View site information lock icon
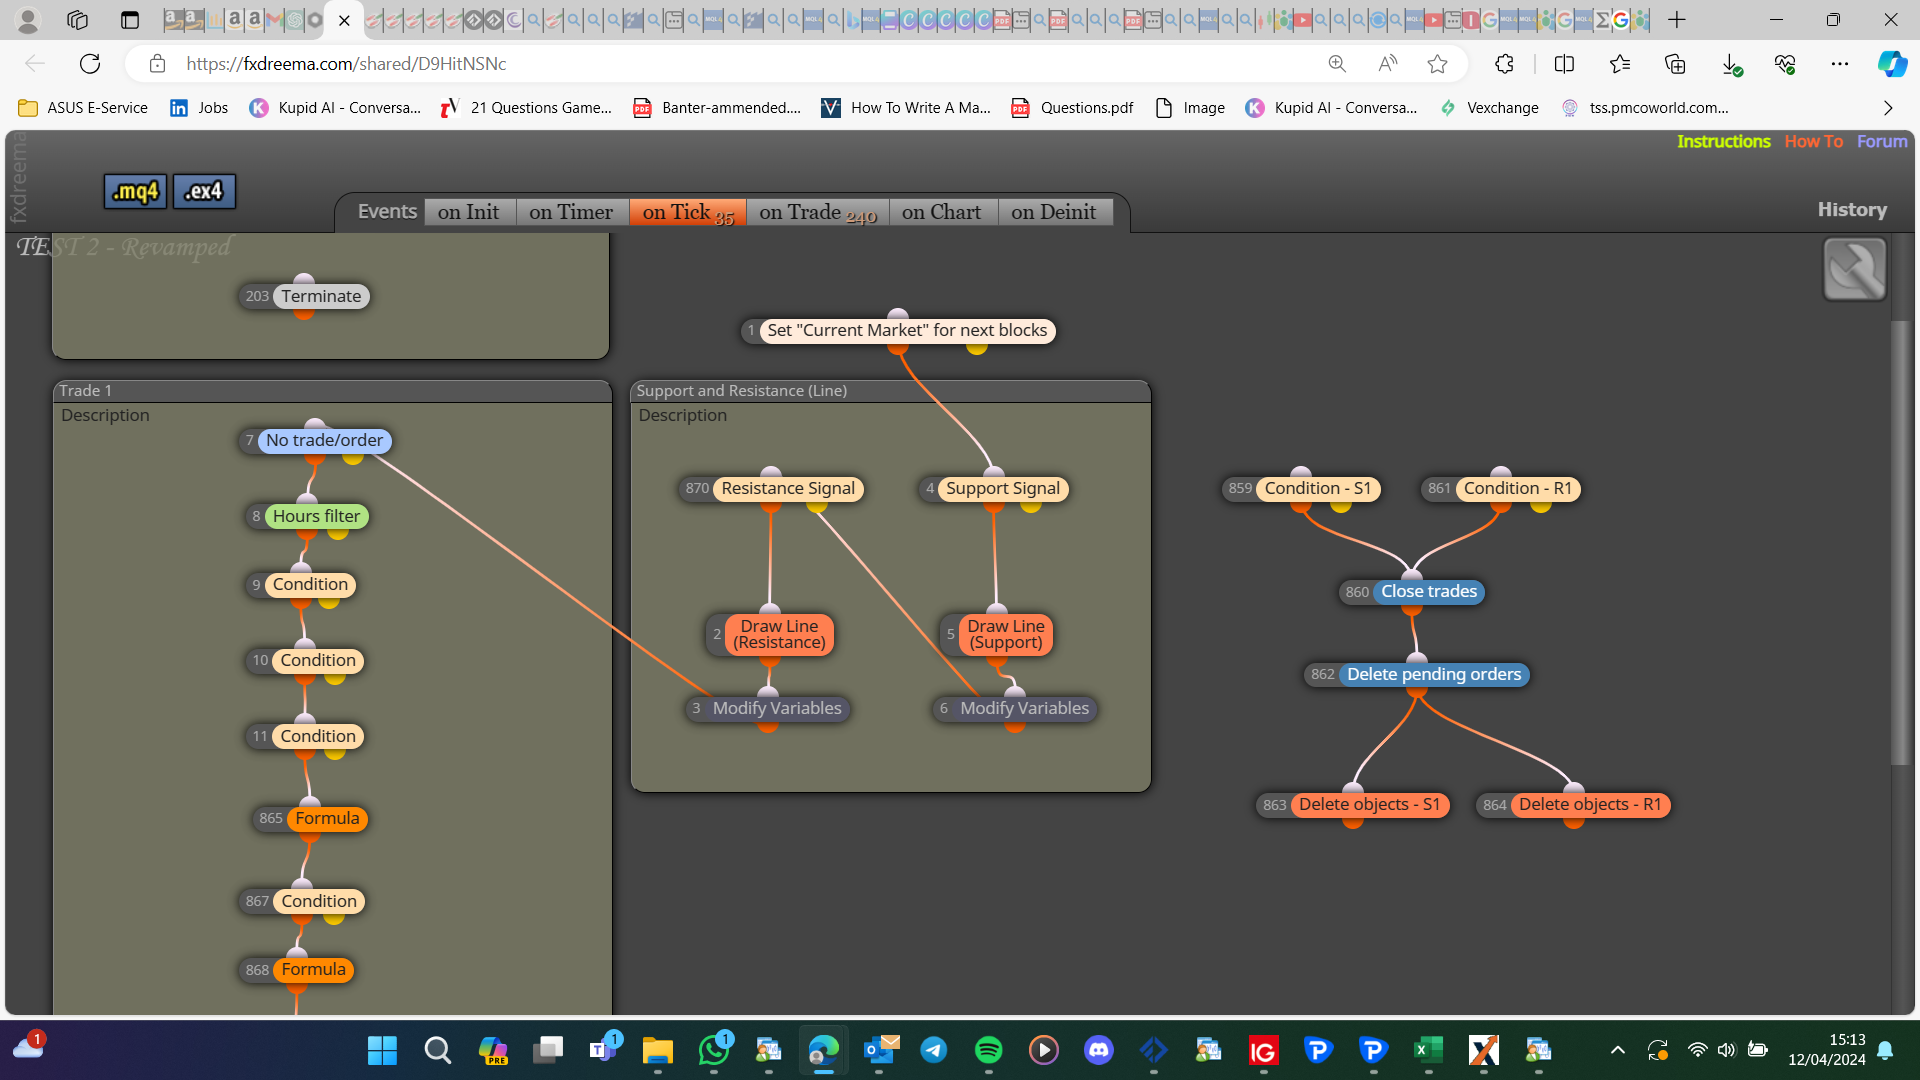The width and height of the screenshot is (1920, 1080). pos(157,64)
